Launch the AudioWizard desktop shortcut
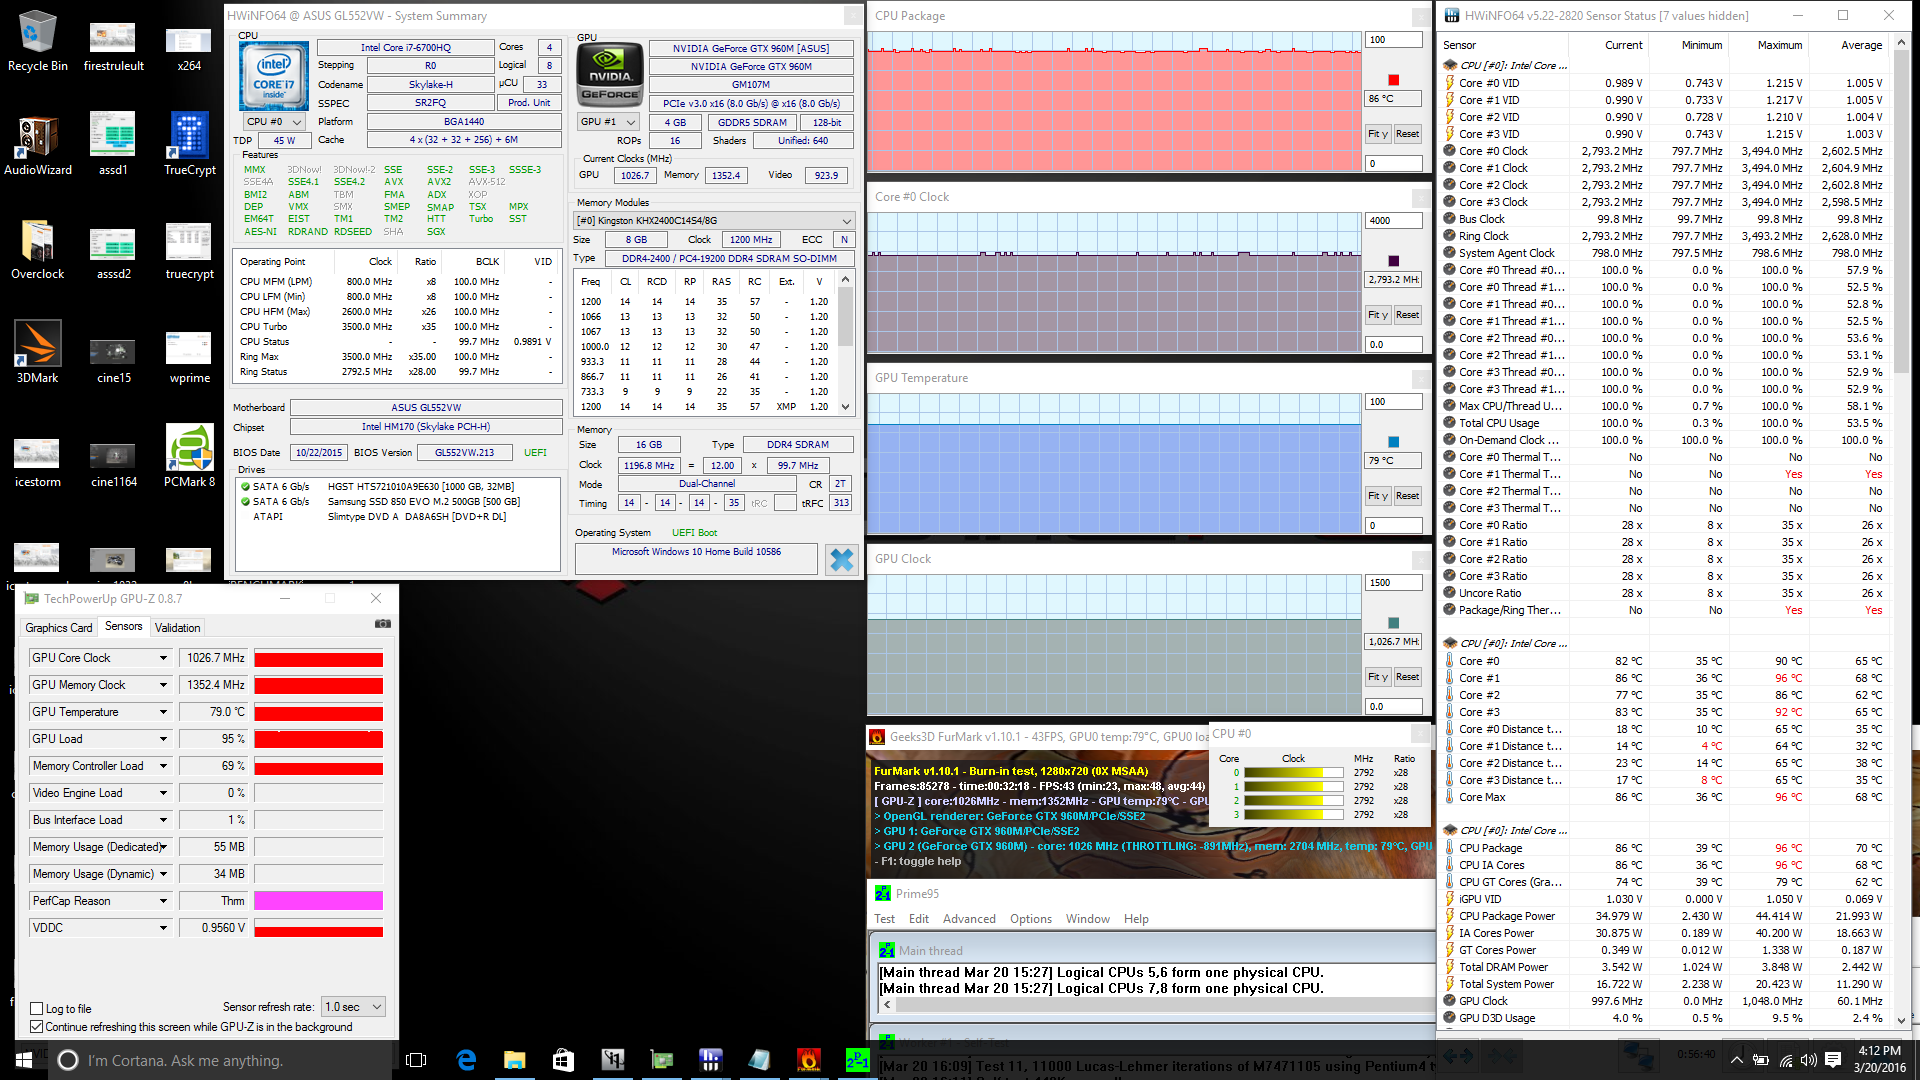The width and height of the screenshot is (1920, 1080). coord(37,145)
